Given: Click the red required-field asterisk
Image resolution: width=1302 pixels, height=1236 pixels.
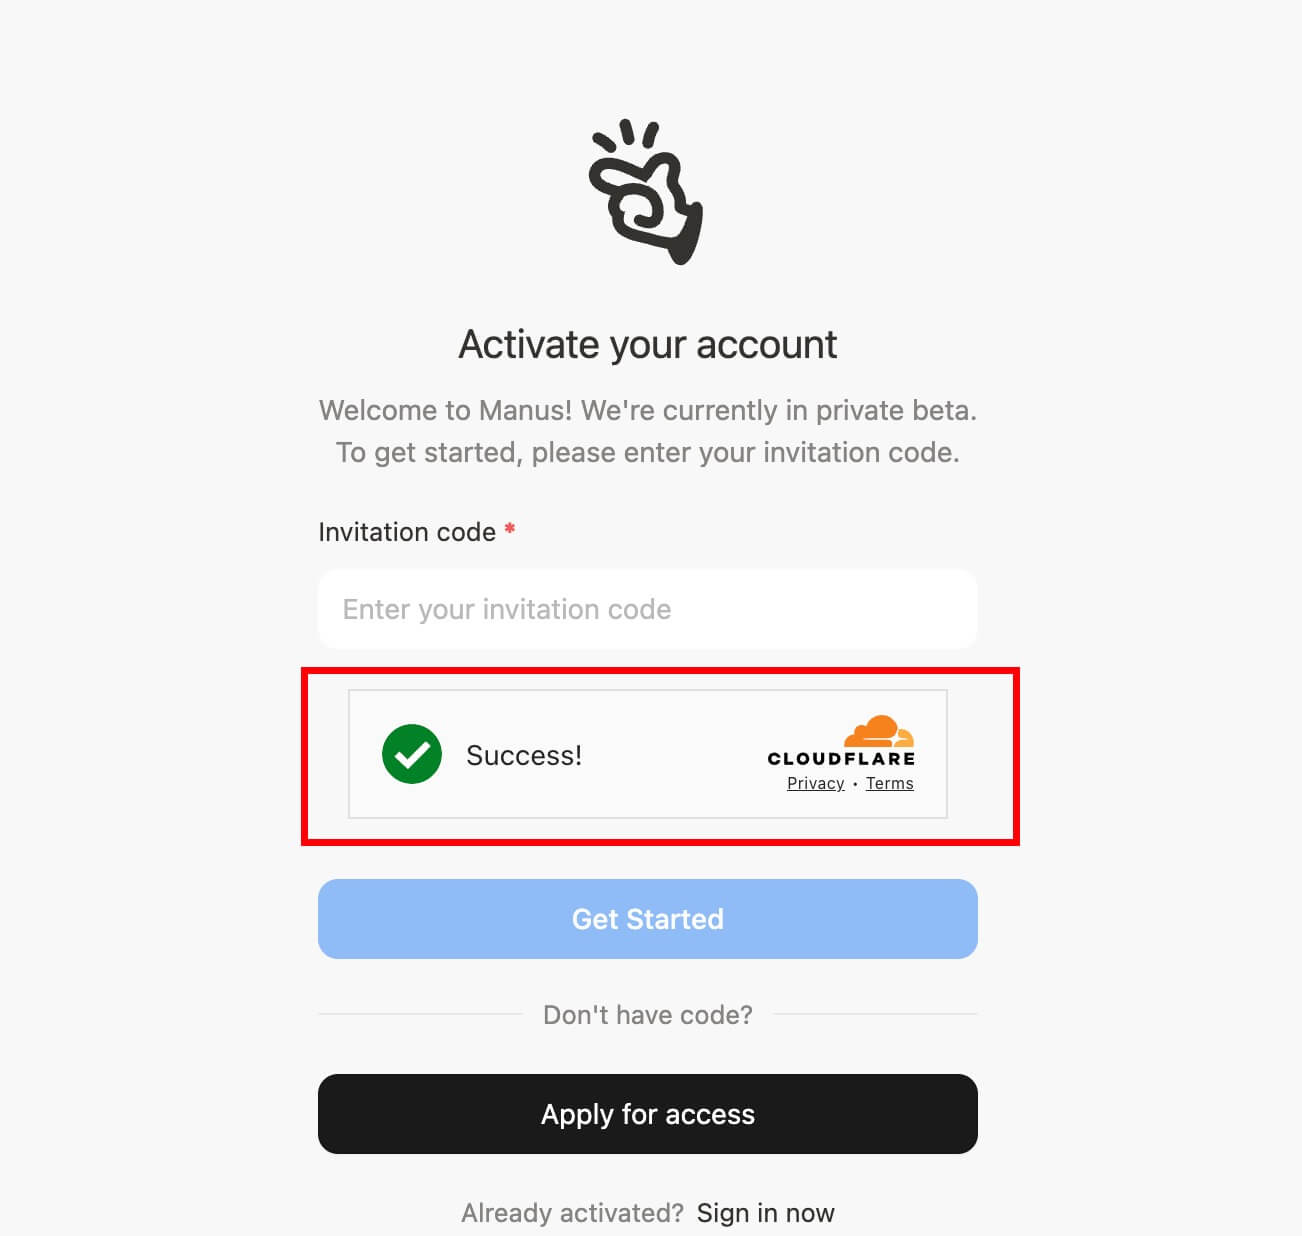Looking at the screenshot, I should click(x=509, y=529).
